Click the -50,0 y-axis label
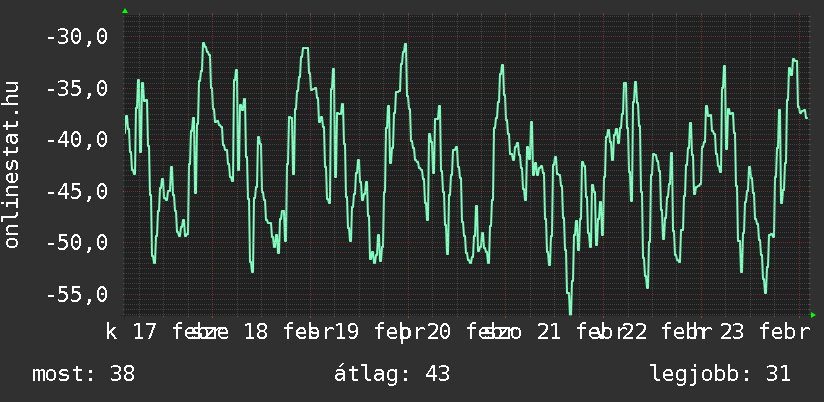Viewport: 824px width, 402px height. (x=77, y=243)
